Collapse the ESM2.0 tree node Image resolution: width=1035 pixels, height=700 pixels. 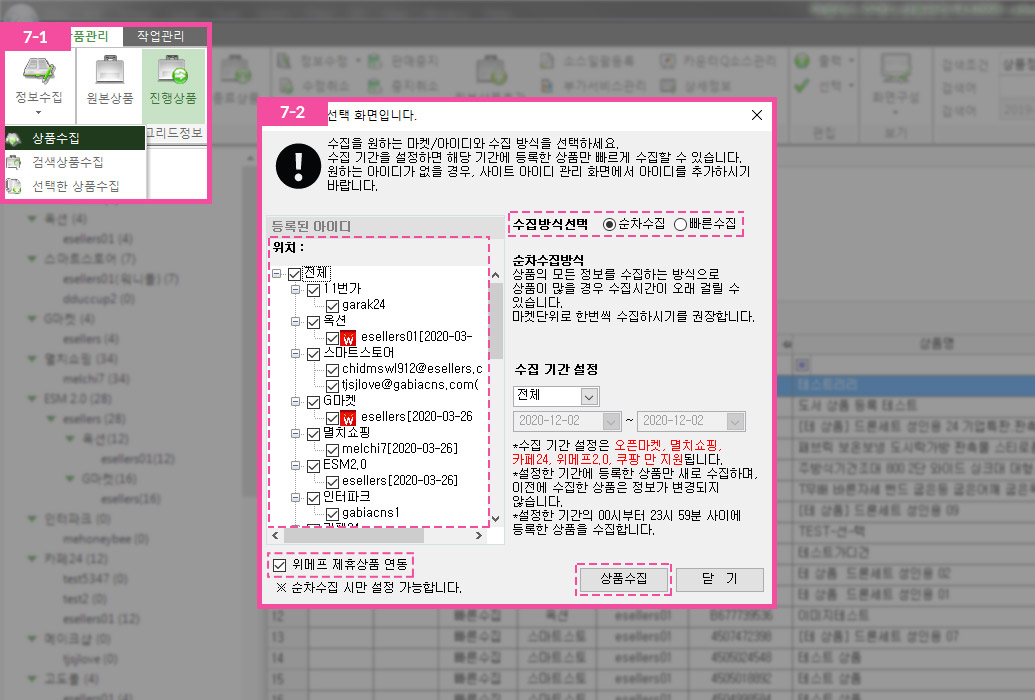[296, 466]
